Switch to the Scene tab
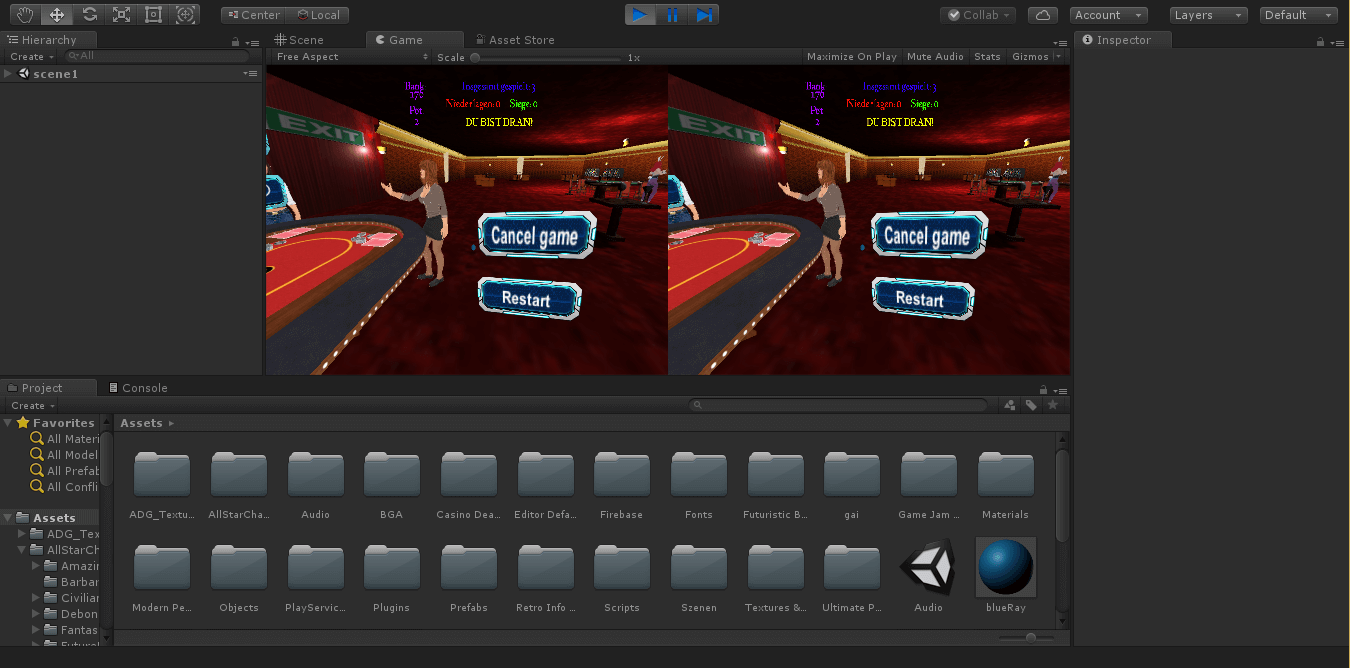The image size is (1350, 668). click(x=299, y=40)
